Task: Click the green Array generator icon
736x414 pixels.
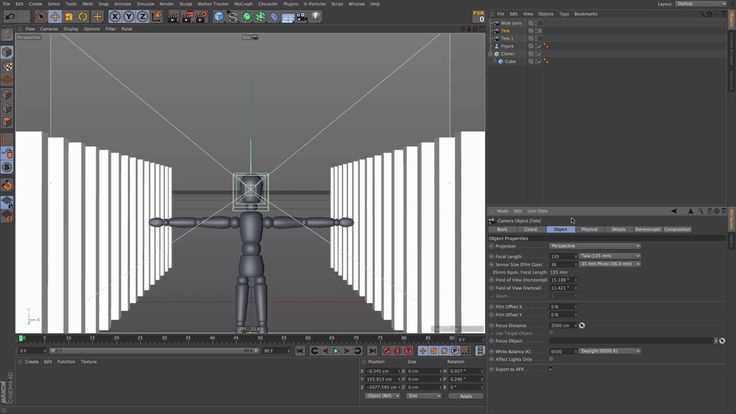Action: [x=261, y=17]
